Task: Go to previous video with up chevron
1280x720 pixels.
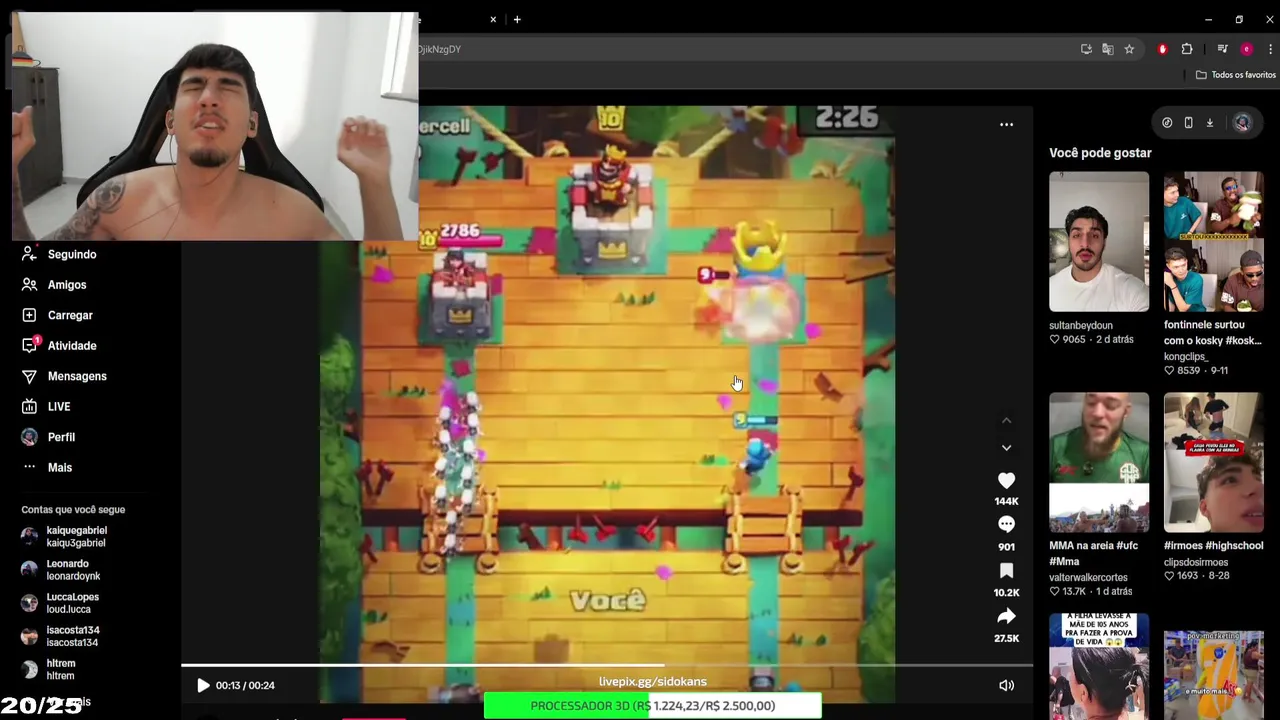Action: coord(1006,421)
